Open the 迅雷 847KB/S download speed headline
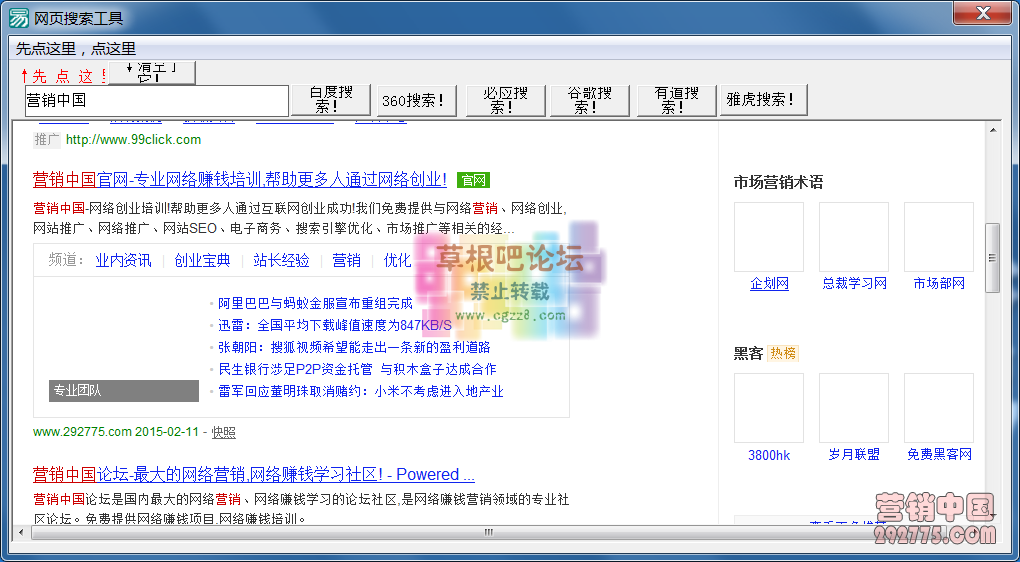The height and width of the screenshot is (562, 1020). click(x=335, y=325)
